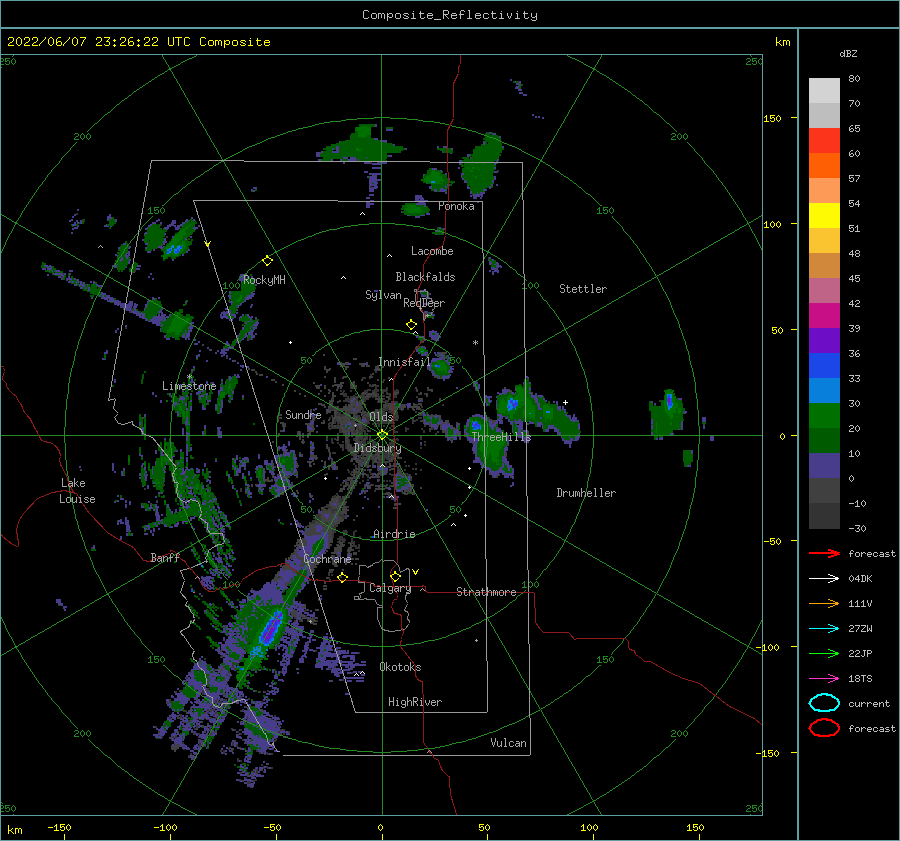Click the dBZ legend heading
Screen dimensions: 900x841
pos(848,54)
